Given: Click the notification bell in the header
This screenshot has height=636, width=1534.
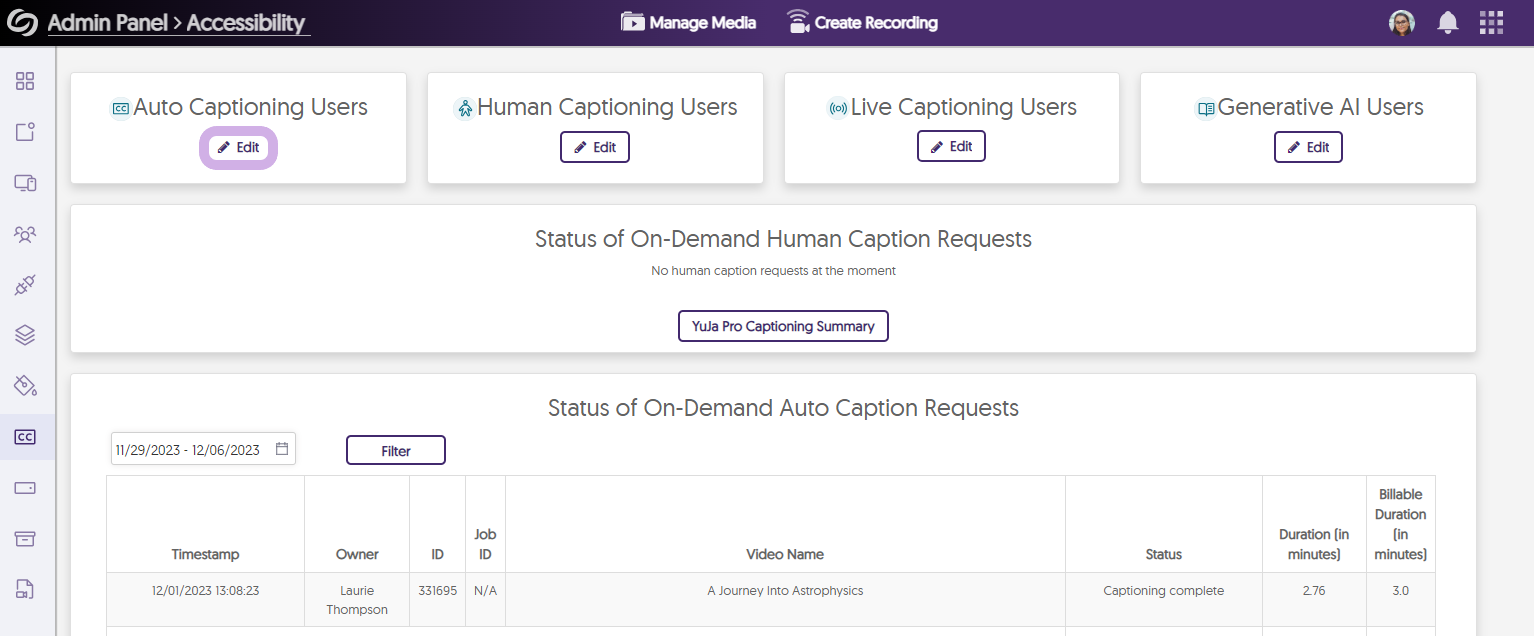Looking at the screenshot, I should tap(1447, 22).
